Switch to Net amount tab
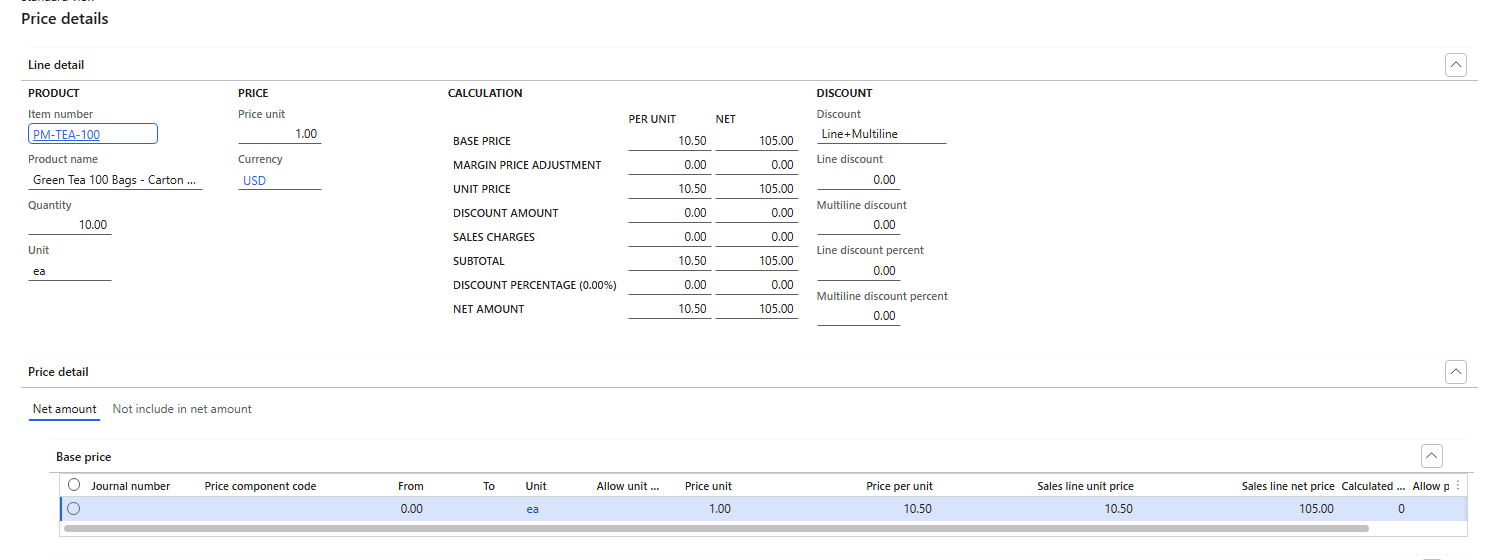This screenshot has width=1495, height=560. point(65,409)
